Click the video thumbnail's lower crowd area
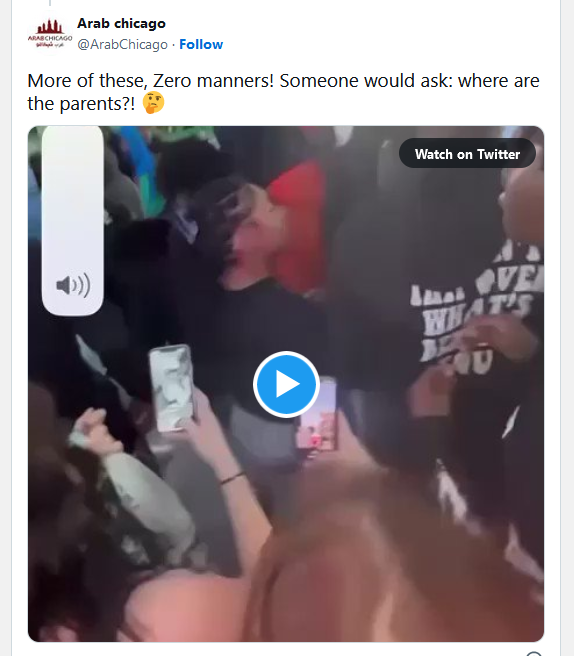This screenshot has height=656, width=574. click(x=286, y=565)
